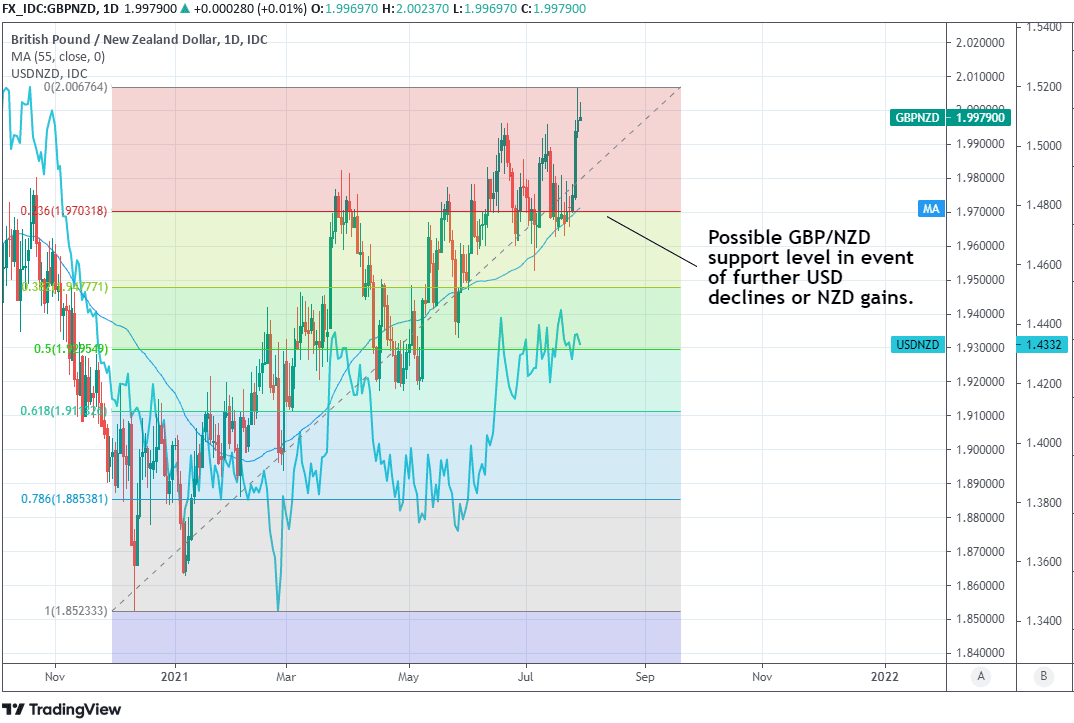Select the MA (55, close, 0) indicator legend
The image size is (1074, 723).
click(58, 56)
